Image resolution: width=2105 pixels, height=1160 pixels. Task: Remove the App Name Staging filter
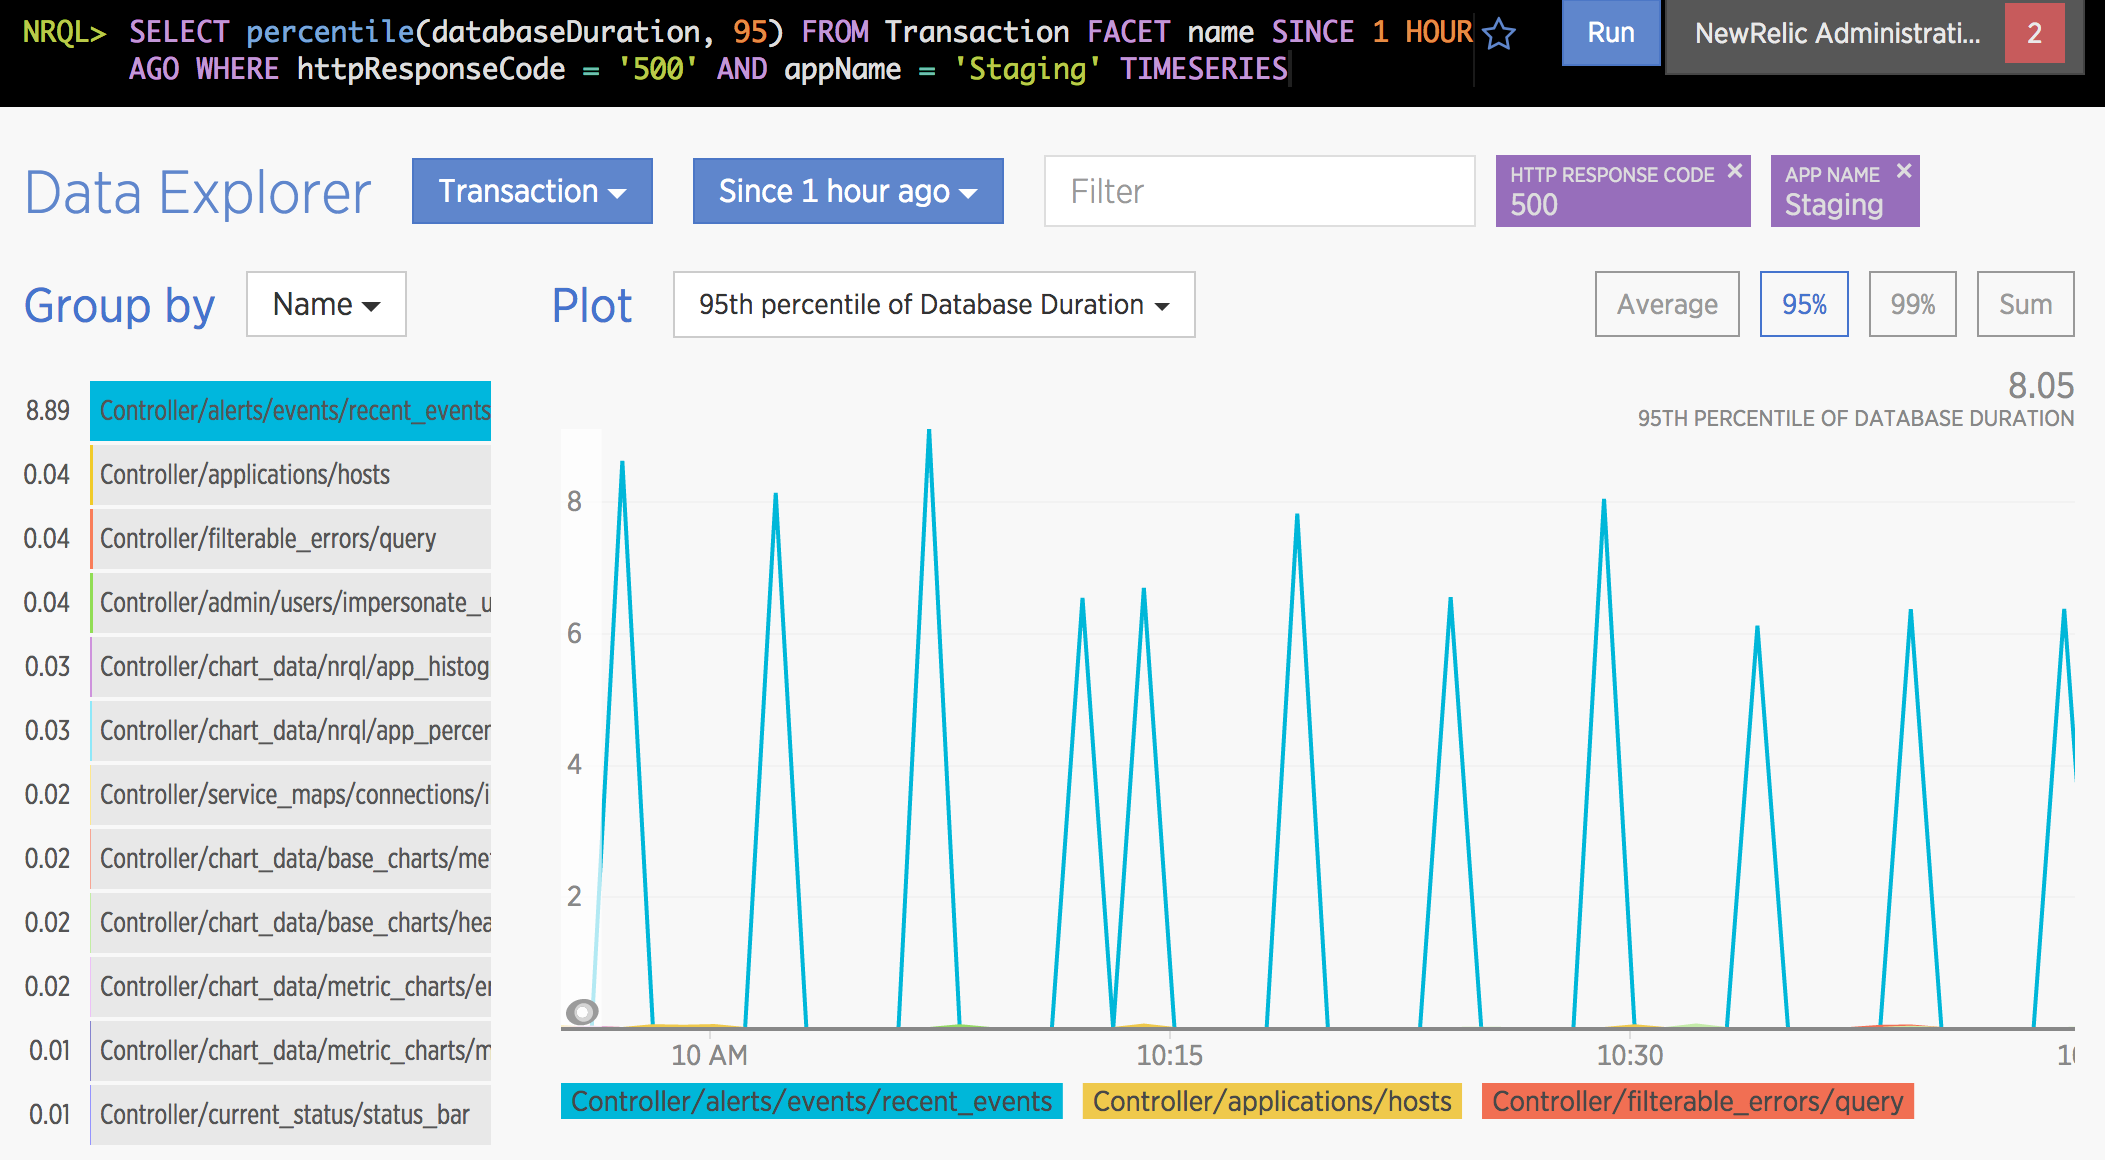[x=1904, y=171]
